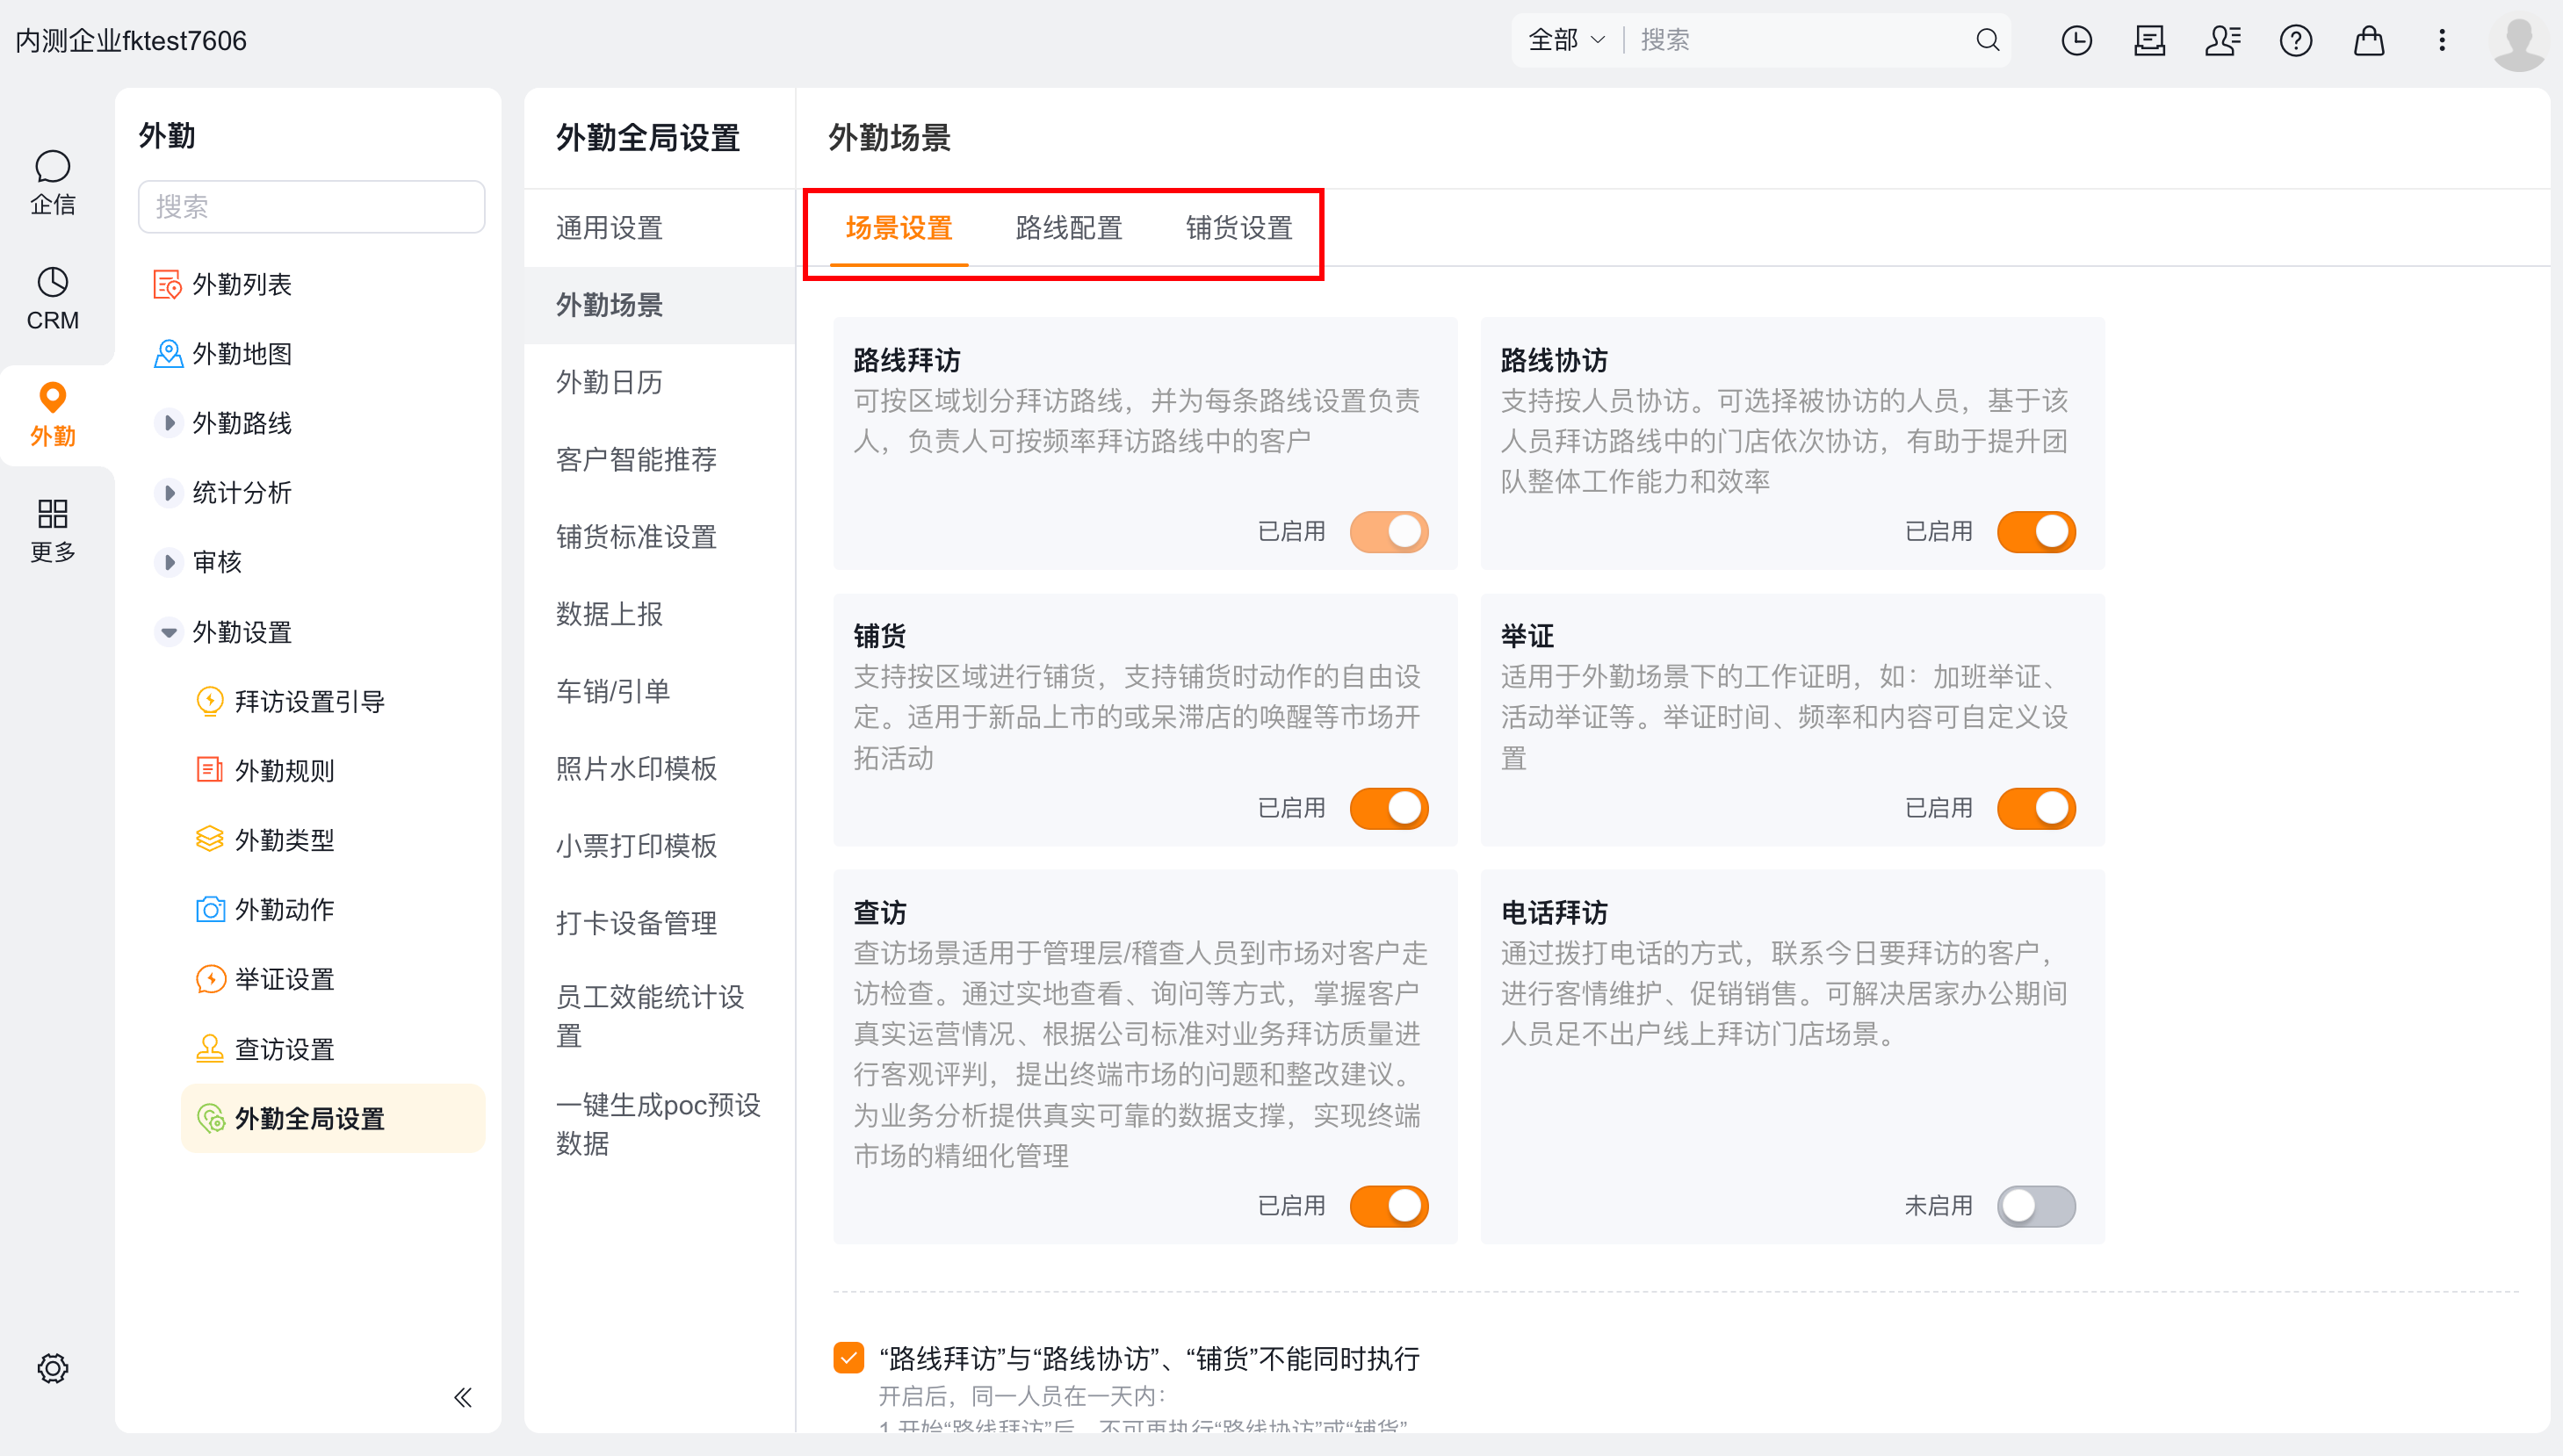Open the stamp-shaped icon in header
The image size is (2563, 1456).
2149,40
